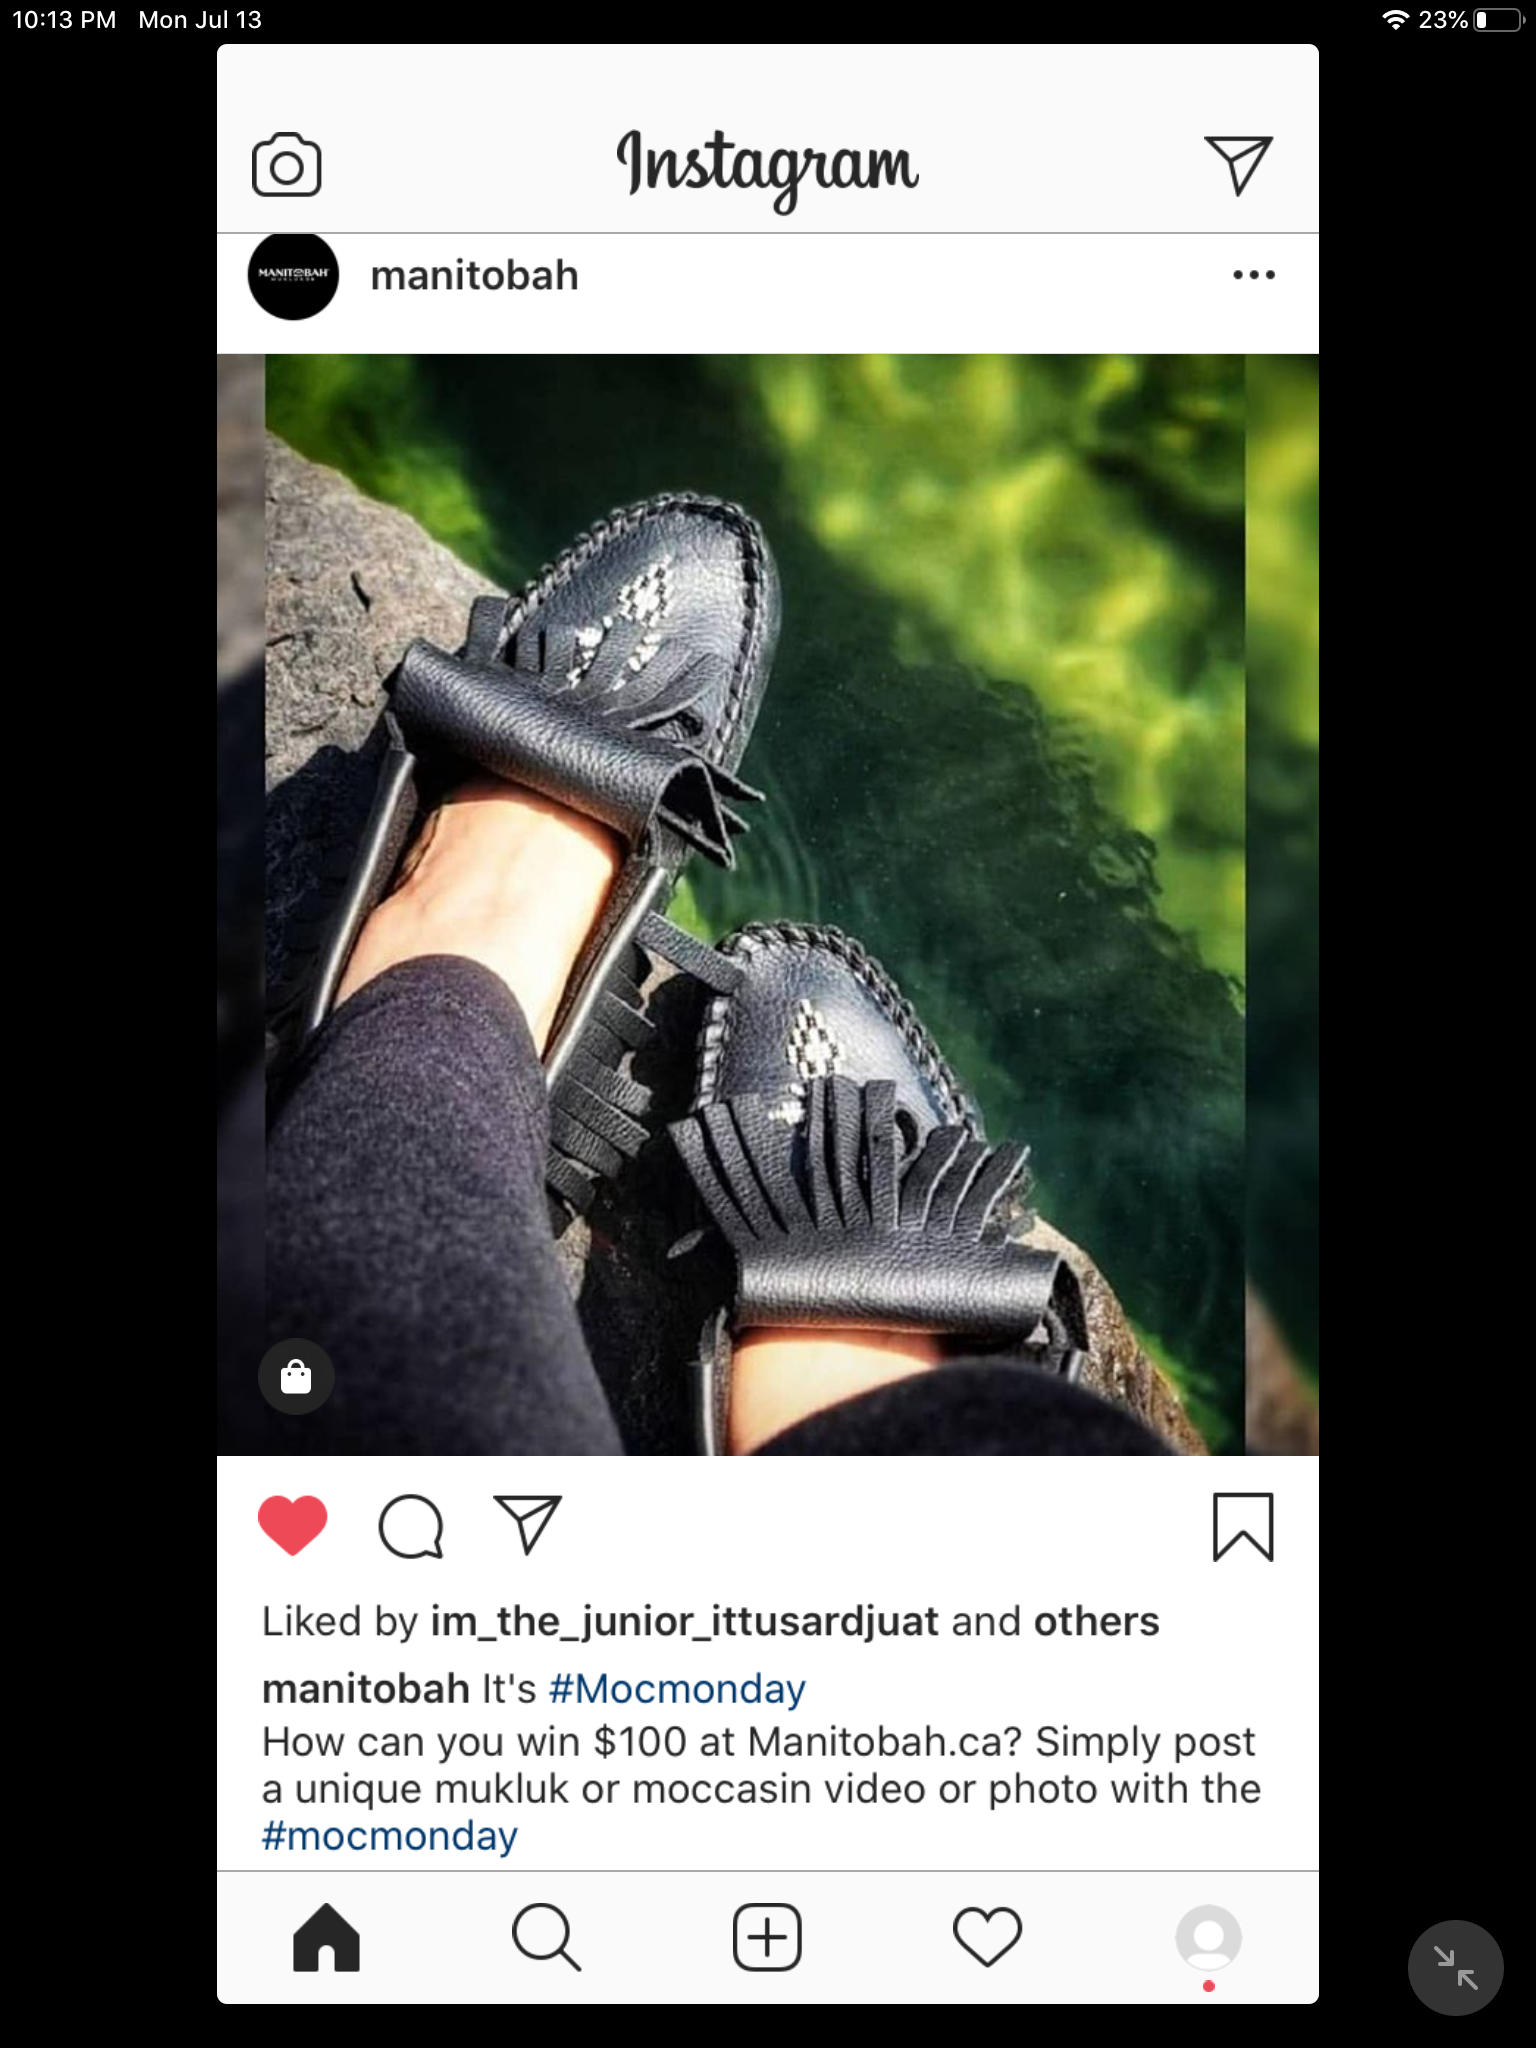Open Activity heart tab in bottom bar
This screenshot has height=2048, width=1536.
pos(987,1937)
